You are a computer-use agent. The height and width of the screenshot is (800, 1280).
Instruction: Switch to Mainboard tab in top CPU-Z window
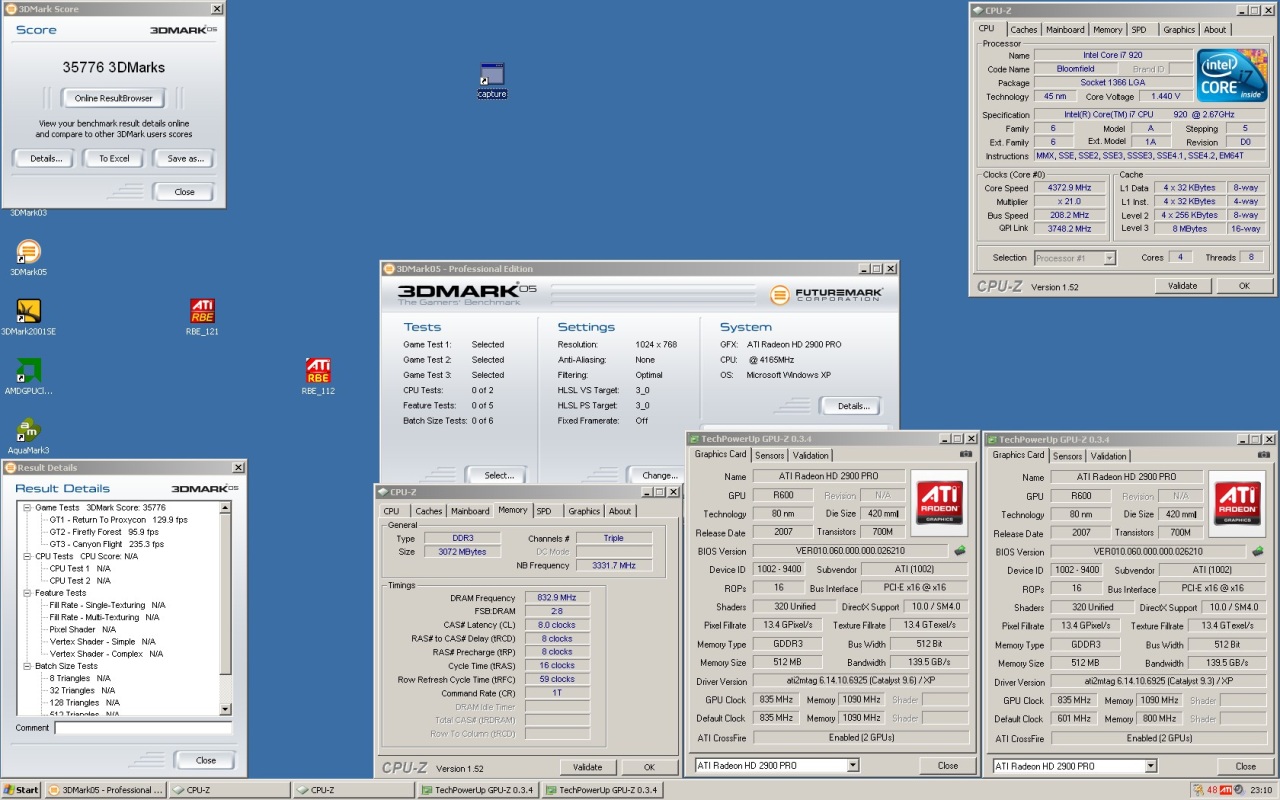coord(1065,30)
